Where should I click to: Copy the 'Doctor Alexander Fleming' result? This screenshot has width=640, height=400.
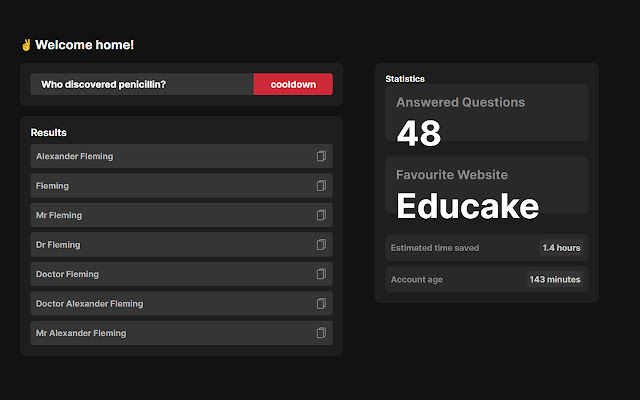pyautogui.click(x=321, y=304)
